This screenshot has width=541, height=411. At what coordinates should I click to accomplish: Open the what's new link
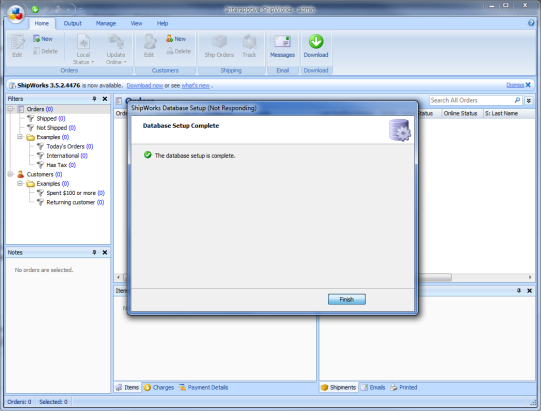click(196, 86)
